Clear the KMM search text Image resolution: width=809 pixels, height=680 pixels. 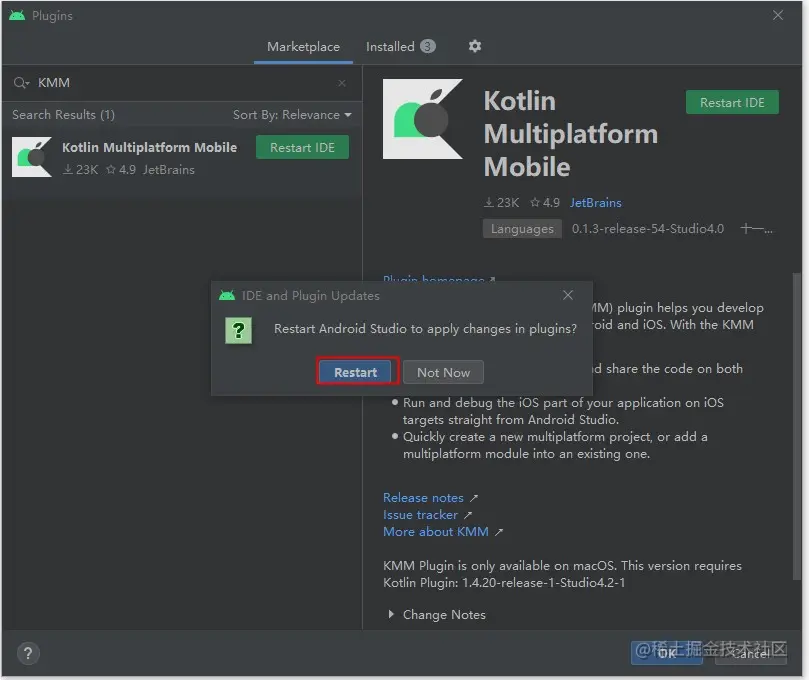coord(342,83)
